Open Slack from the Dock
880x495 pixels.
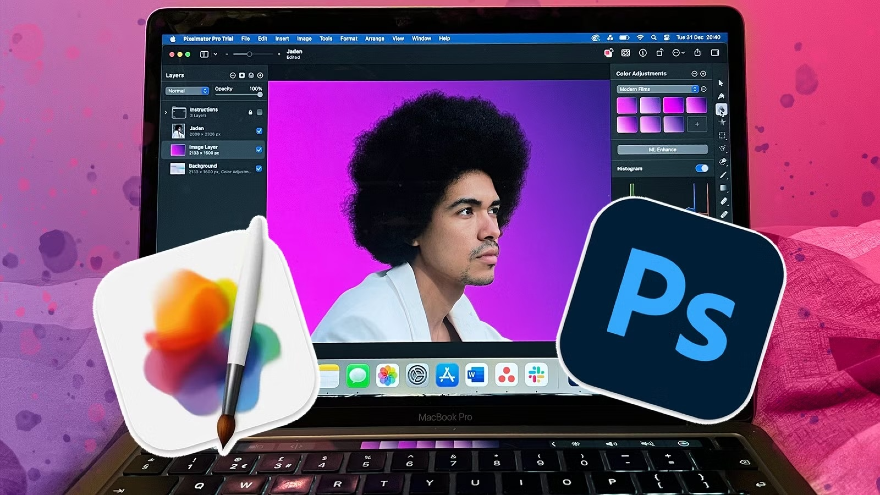536,374
